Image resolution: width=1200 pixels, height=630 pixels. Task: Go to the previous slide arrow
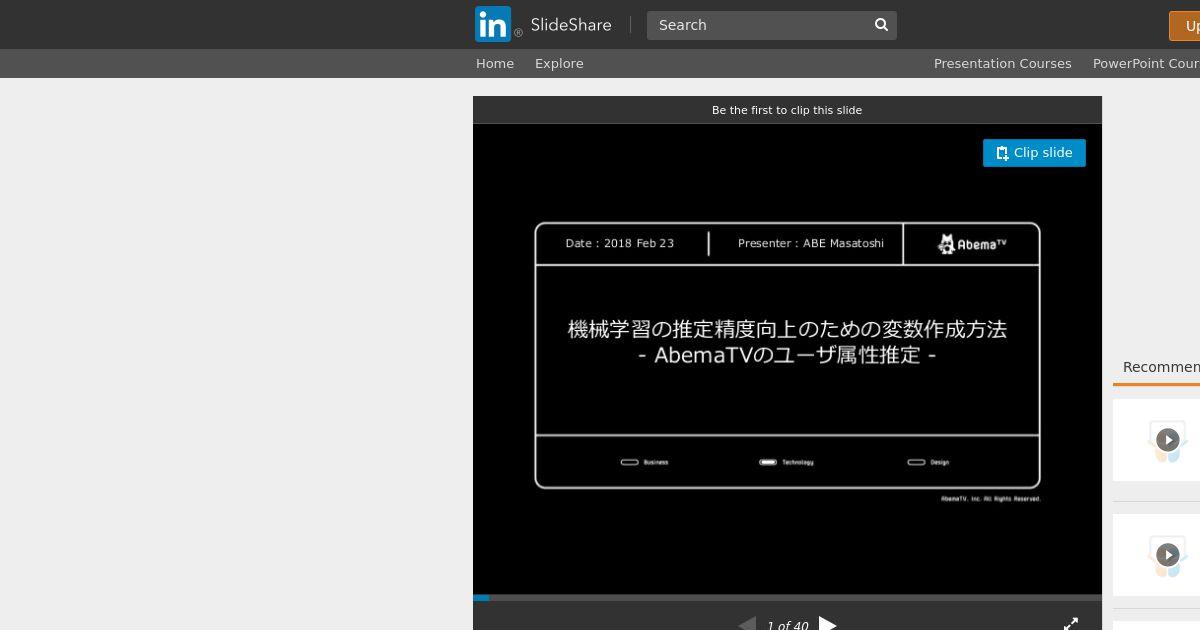coord(746,624)
